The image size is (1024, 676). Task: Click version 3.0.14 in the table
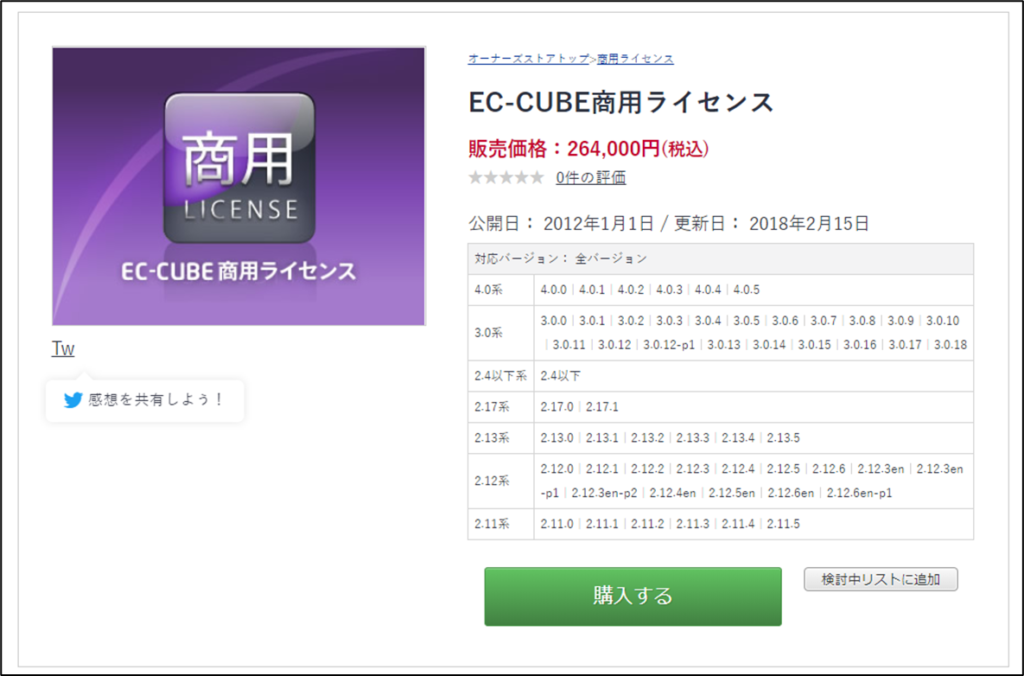click(769, 344)
